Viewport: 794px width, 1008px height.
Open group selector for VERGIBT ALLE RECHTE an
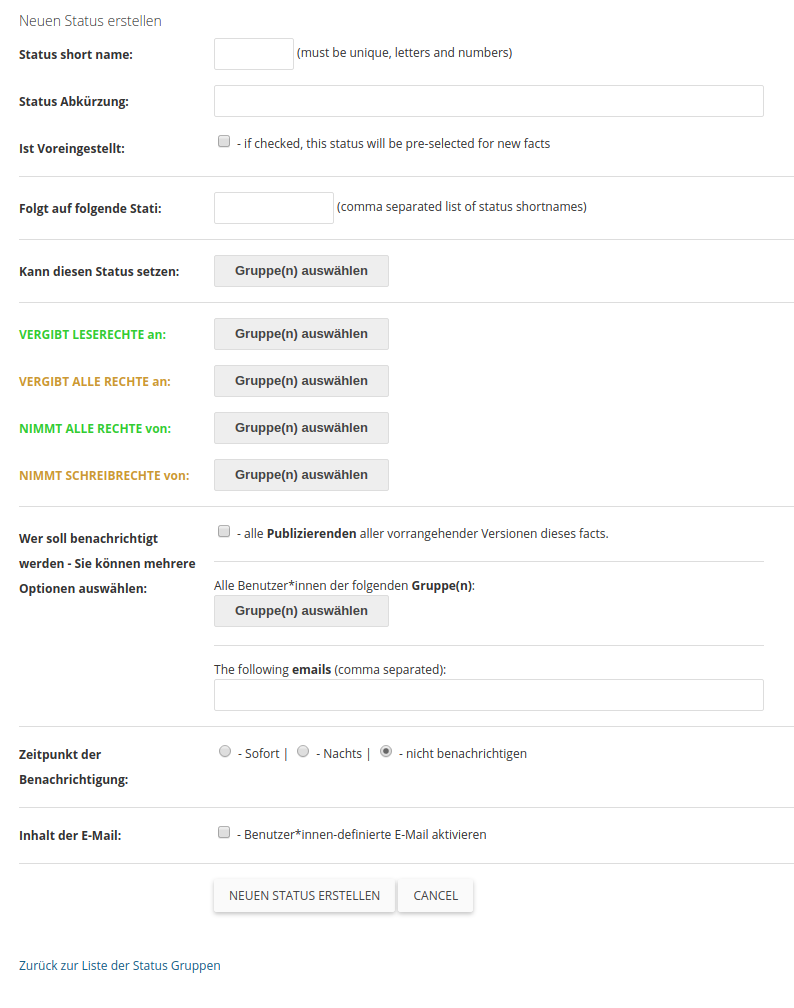pos(301,381)
